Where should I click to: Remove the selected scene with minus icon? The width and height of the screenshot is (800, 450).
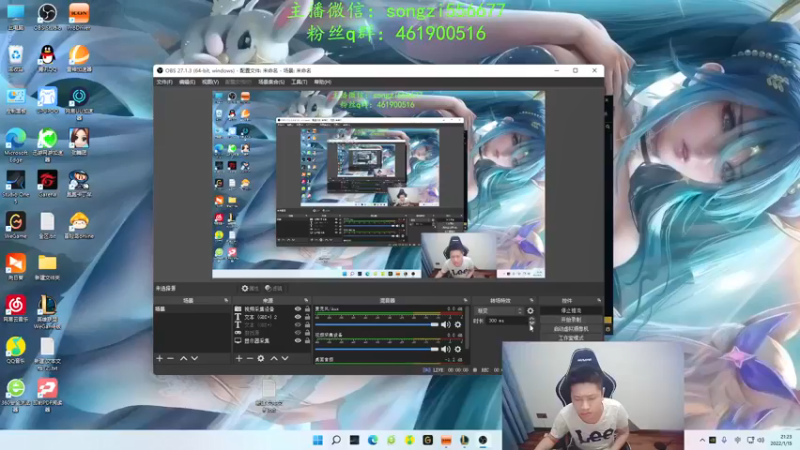[171, 359]
